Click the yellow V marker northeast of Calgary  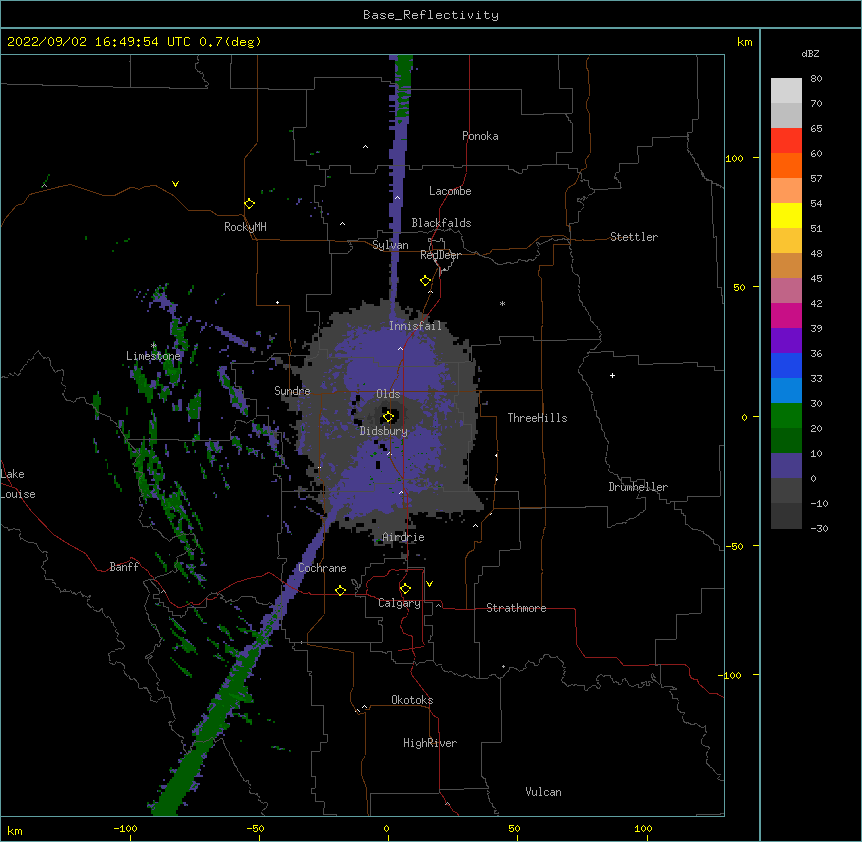point(429,584)
